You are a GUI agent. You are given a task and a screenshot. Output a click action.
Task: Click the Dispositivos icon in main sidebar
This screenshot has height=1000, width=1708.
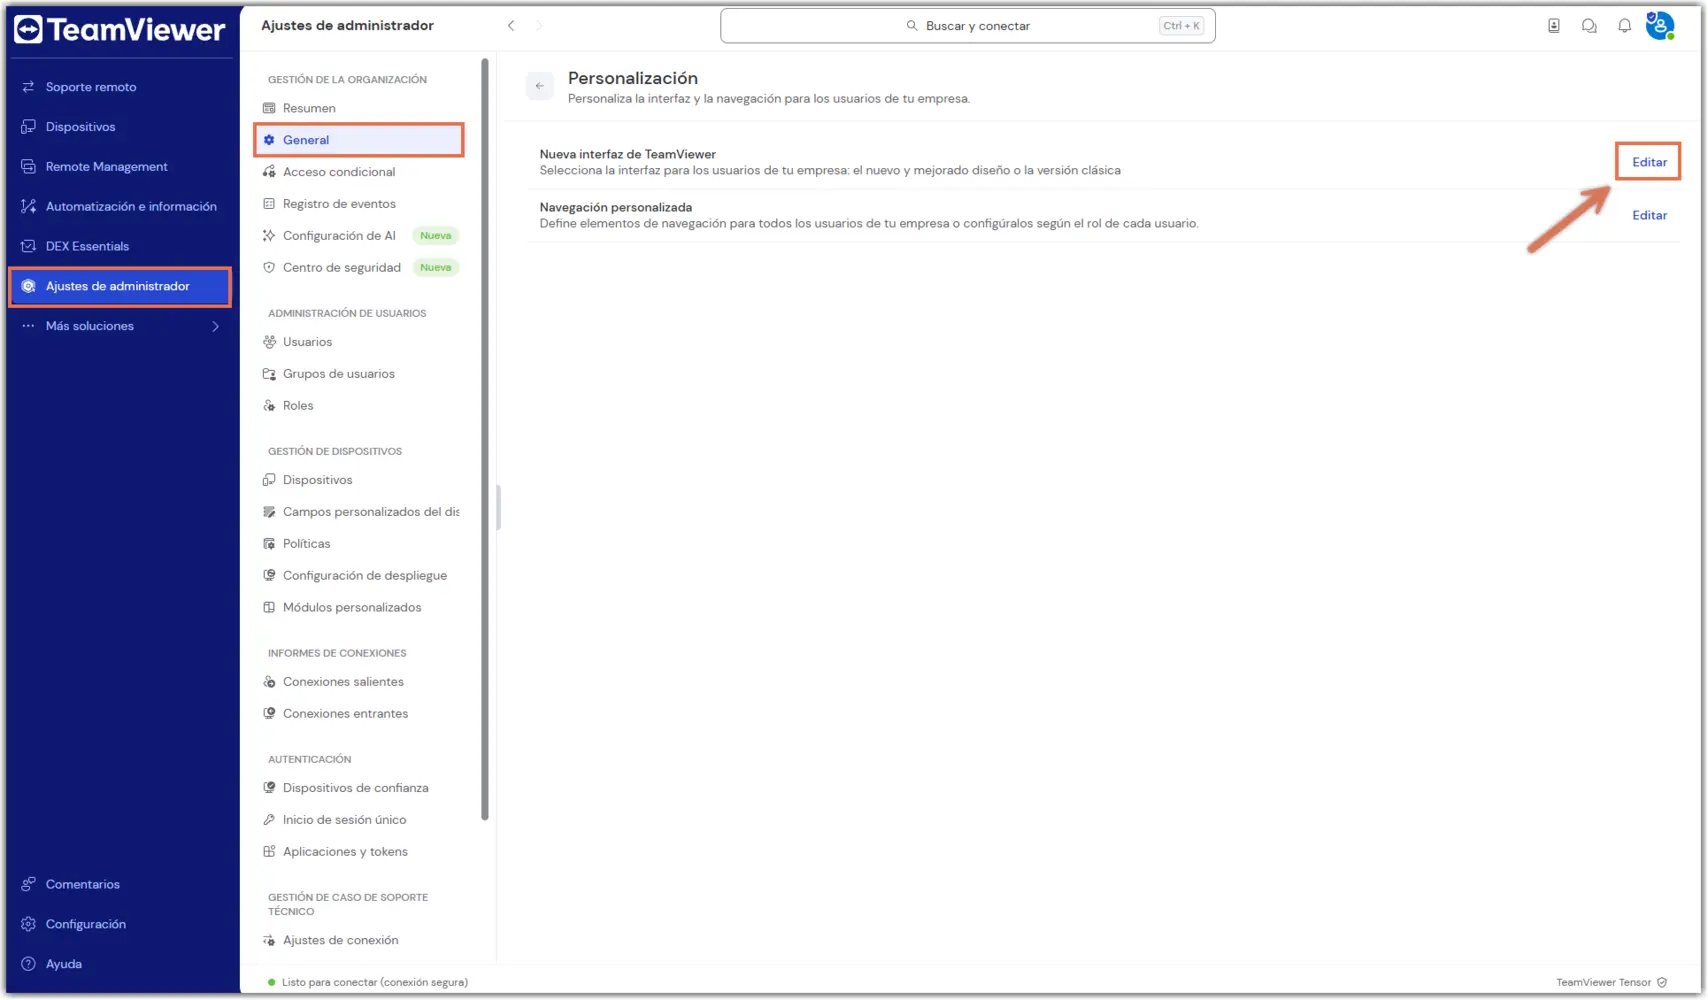coord(28,127)
